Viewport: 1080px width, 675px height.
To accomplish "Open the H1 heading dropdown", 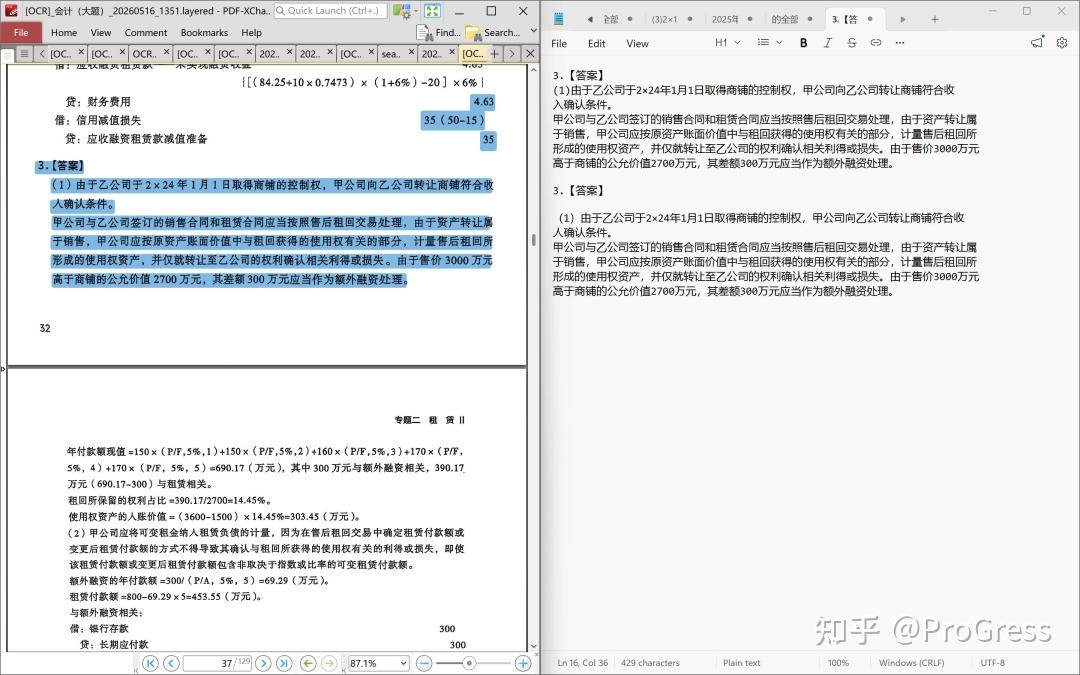I will tap(727, 42).
